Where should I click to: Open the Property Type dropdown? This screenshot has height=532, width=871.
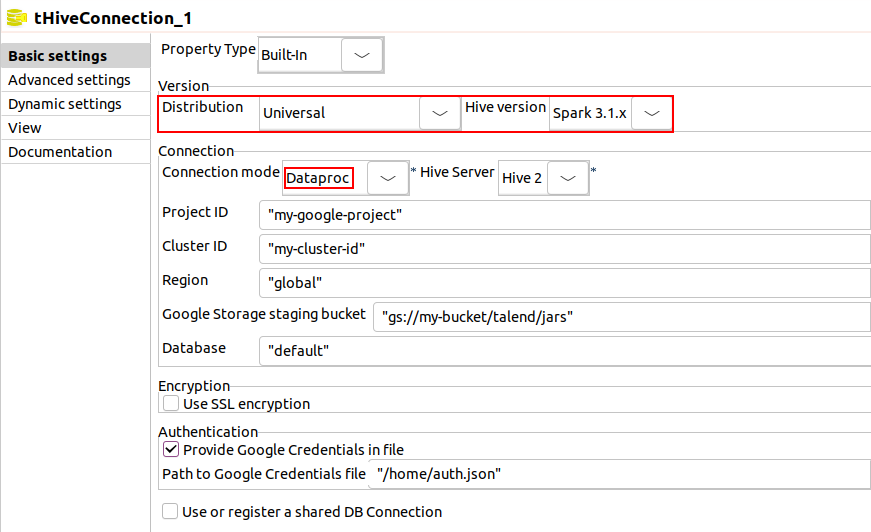362,55
